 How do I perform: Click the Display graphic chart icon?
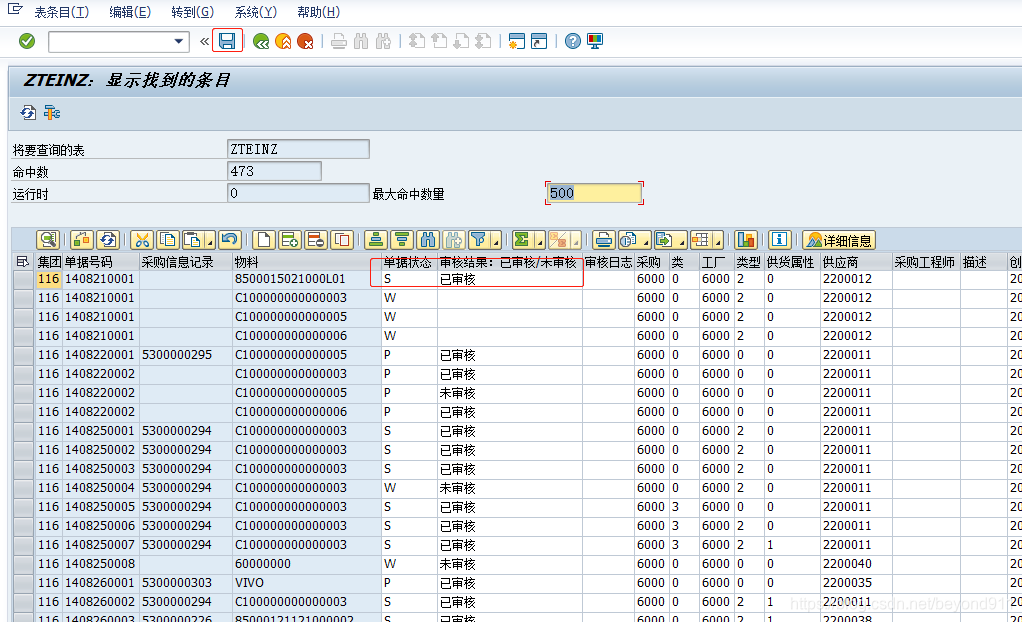pos(745,240)
